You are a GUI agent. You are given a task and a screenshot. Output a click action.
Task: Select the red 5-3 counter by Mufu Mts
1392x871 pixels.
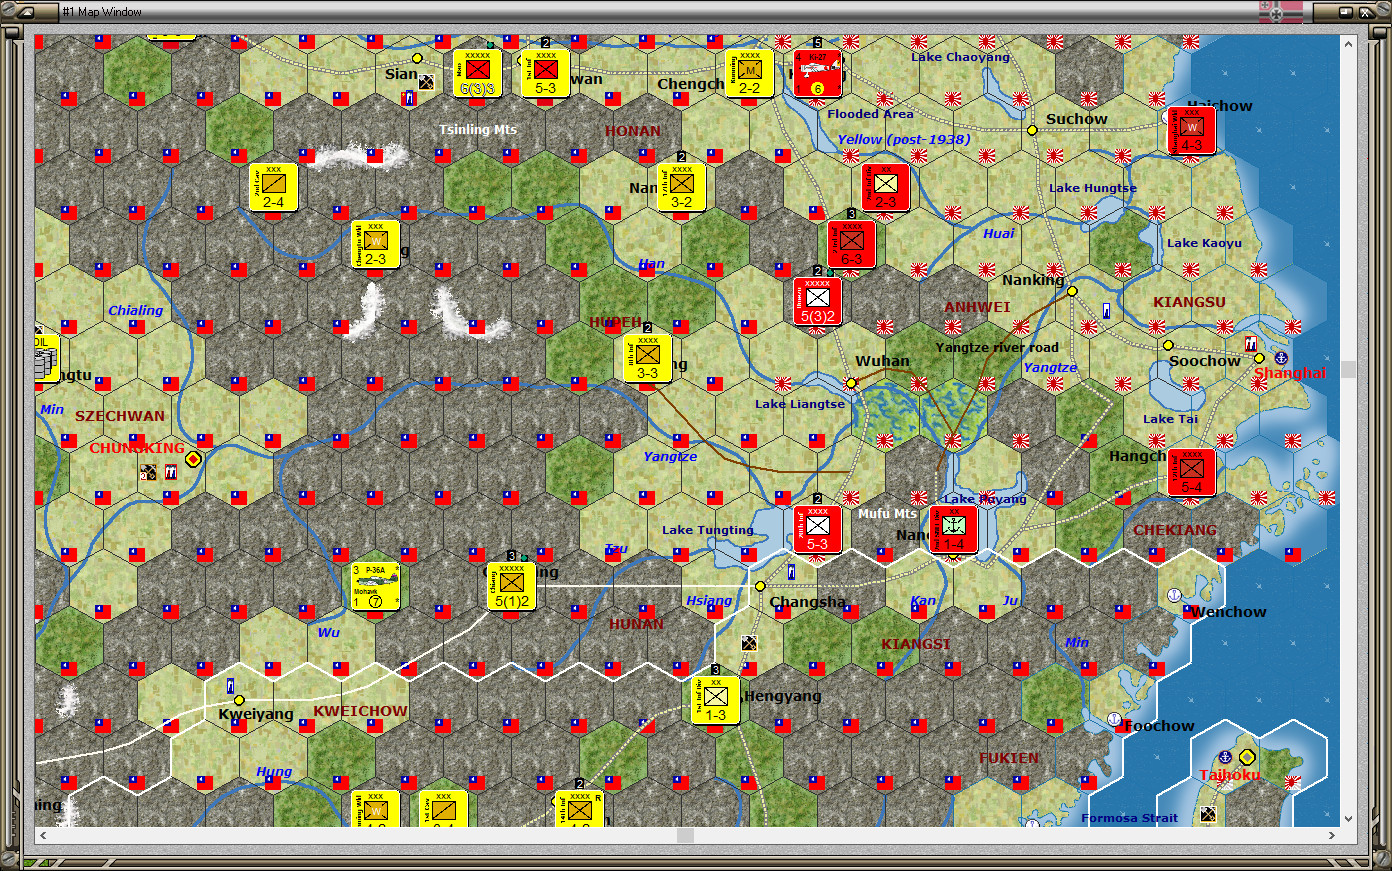click(818, 529)
